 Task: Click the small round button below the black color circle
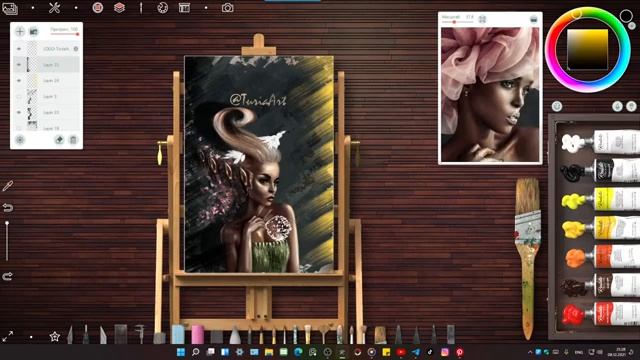[x=631, y=26]
